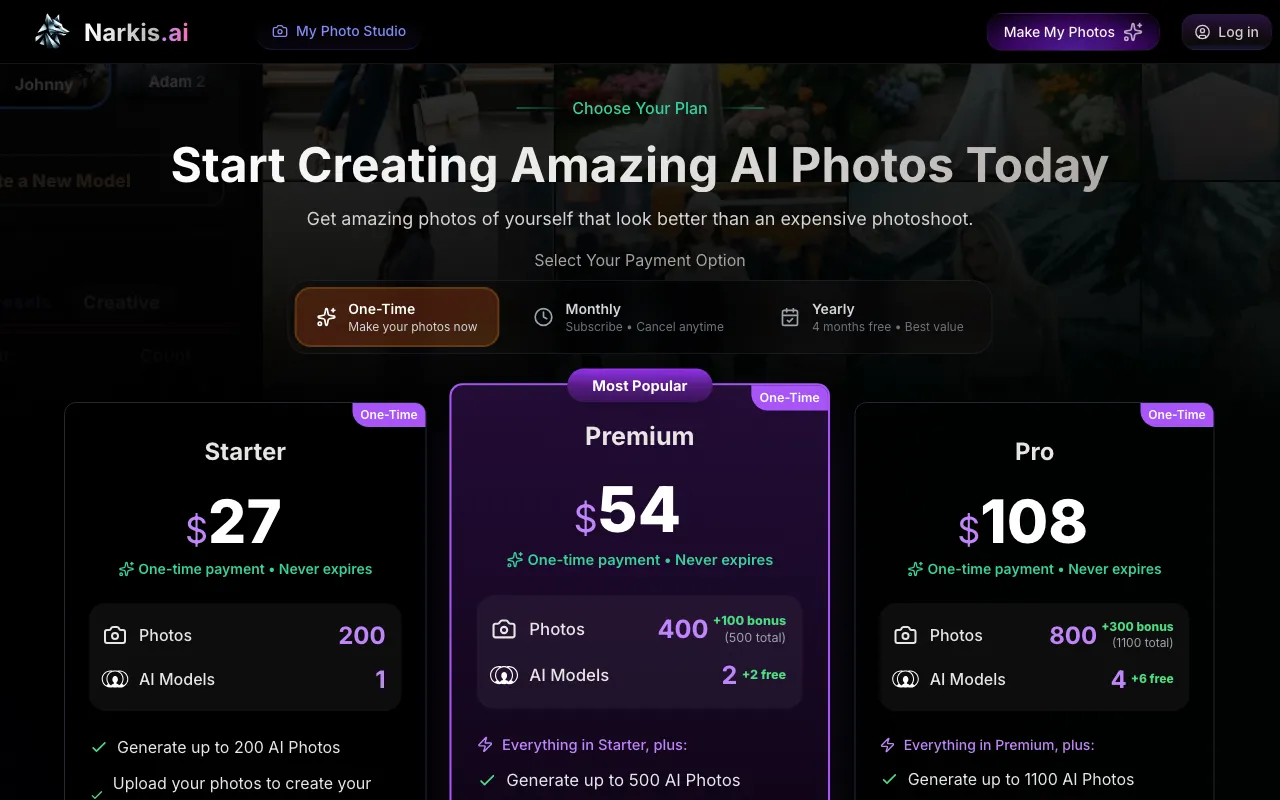Image resolution: width=1280 pixels, height=800 pixels.
Task: Click checkmark by Generate up to 200 AI Photos
Action: [99, 747]
